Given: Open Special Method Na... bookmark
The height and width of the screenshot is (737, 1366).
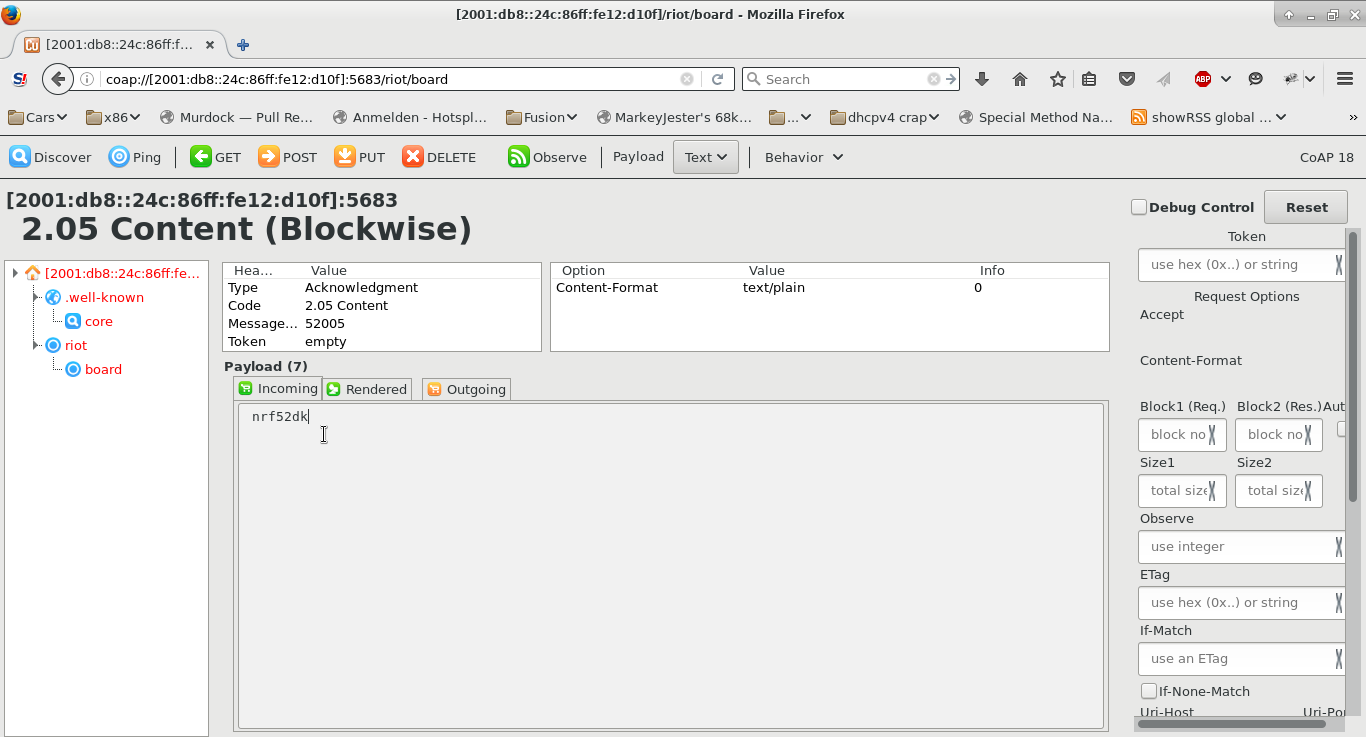Looking at the screenshot, I should 1036,117.
